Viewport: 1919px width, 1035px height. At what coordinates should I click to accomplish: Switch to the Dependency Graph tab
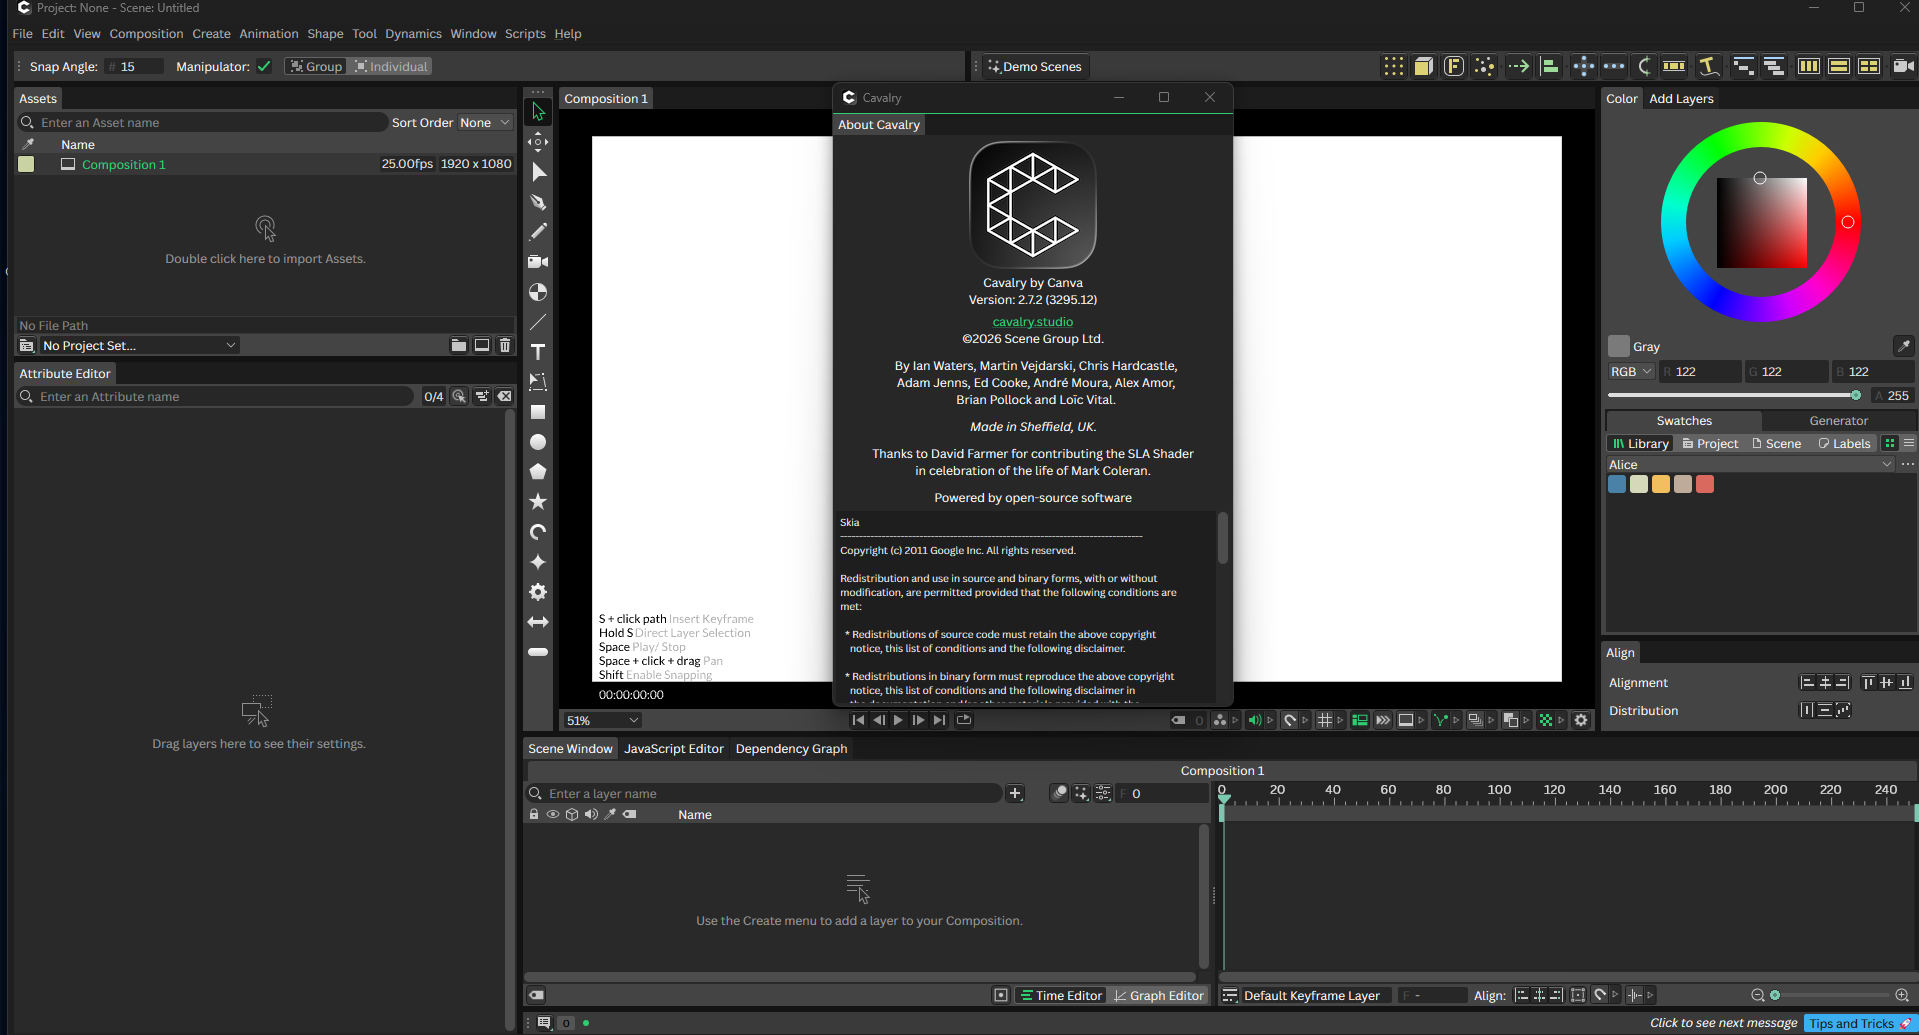tap(791, 748)
